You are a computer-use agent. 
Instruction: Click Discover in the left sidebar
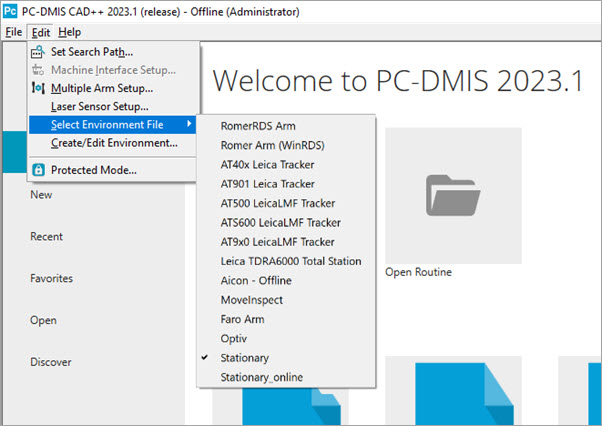(50, 361)
